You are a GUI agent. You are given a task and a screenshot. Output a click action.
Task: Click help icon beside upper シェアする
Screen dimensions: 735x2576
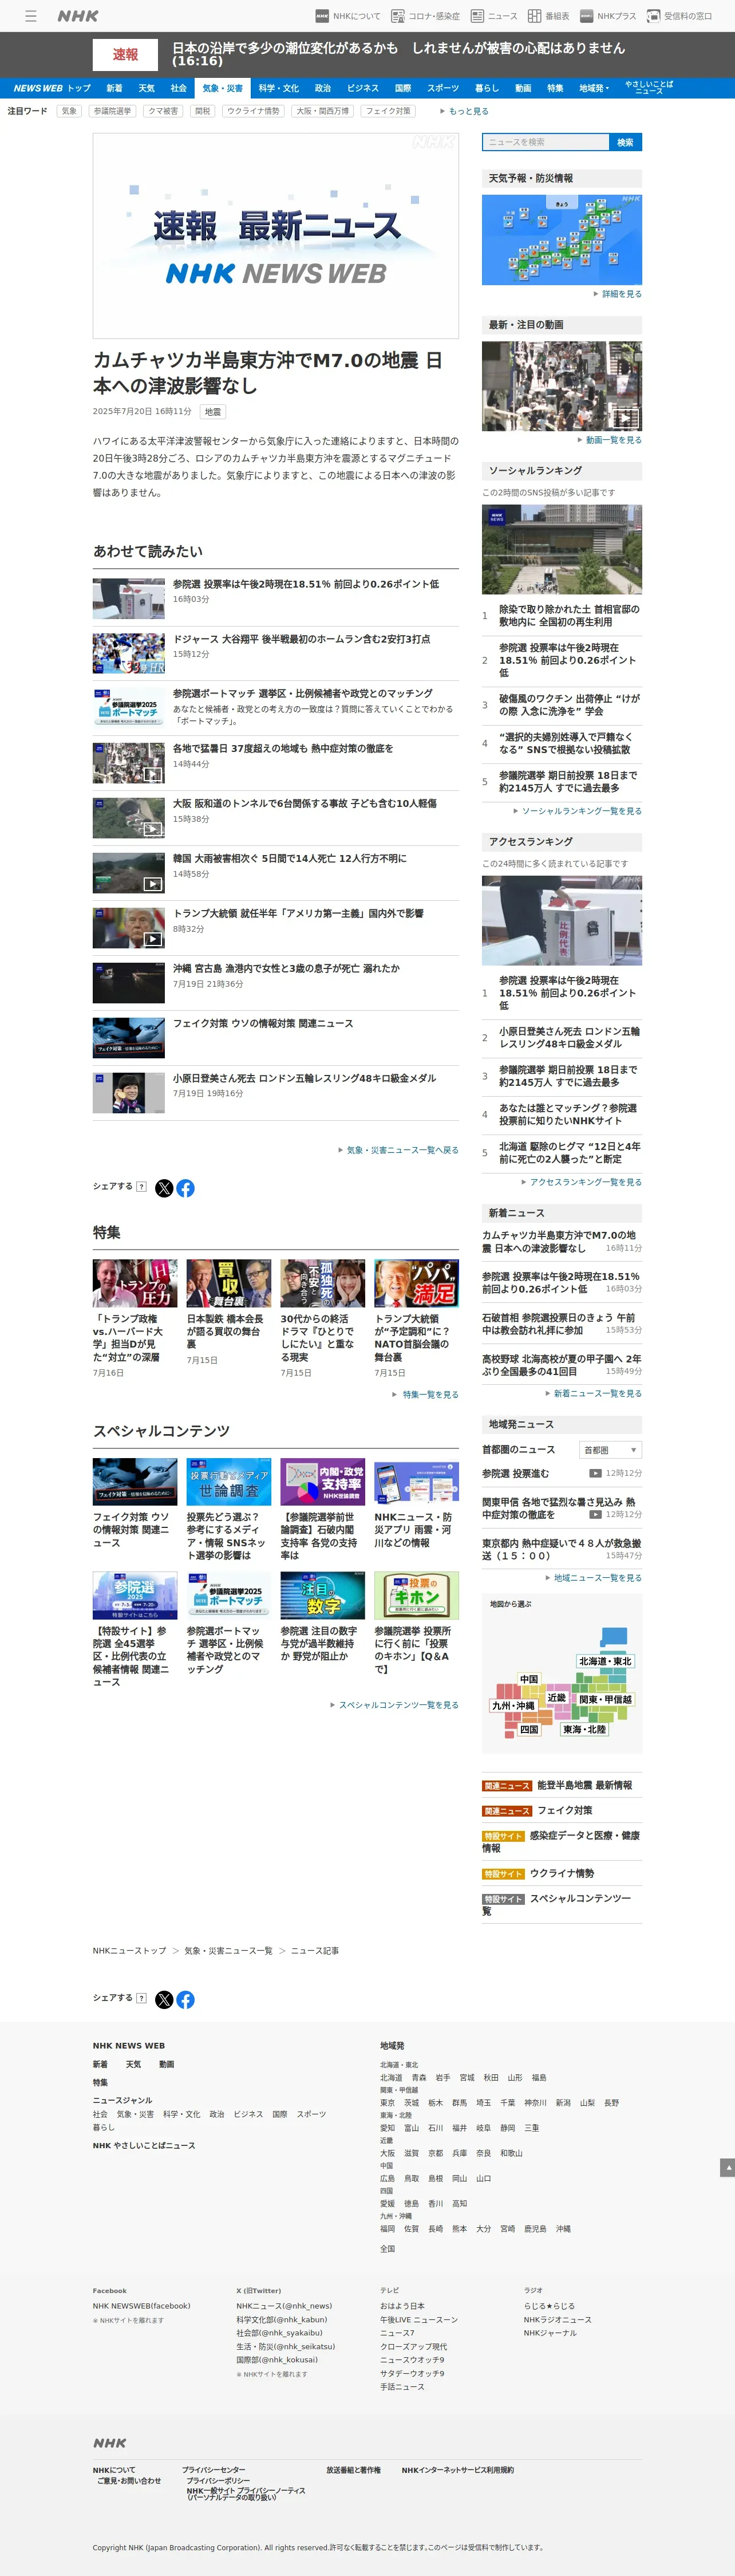tap(141, 1187)
